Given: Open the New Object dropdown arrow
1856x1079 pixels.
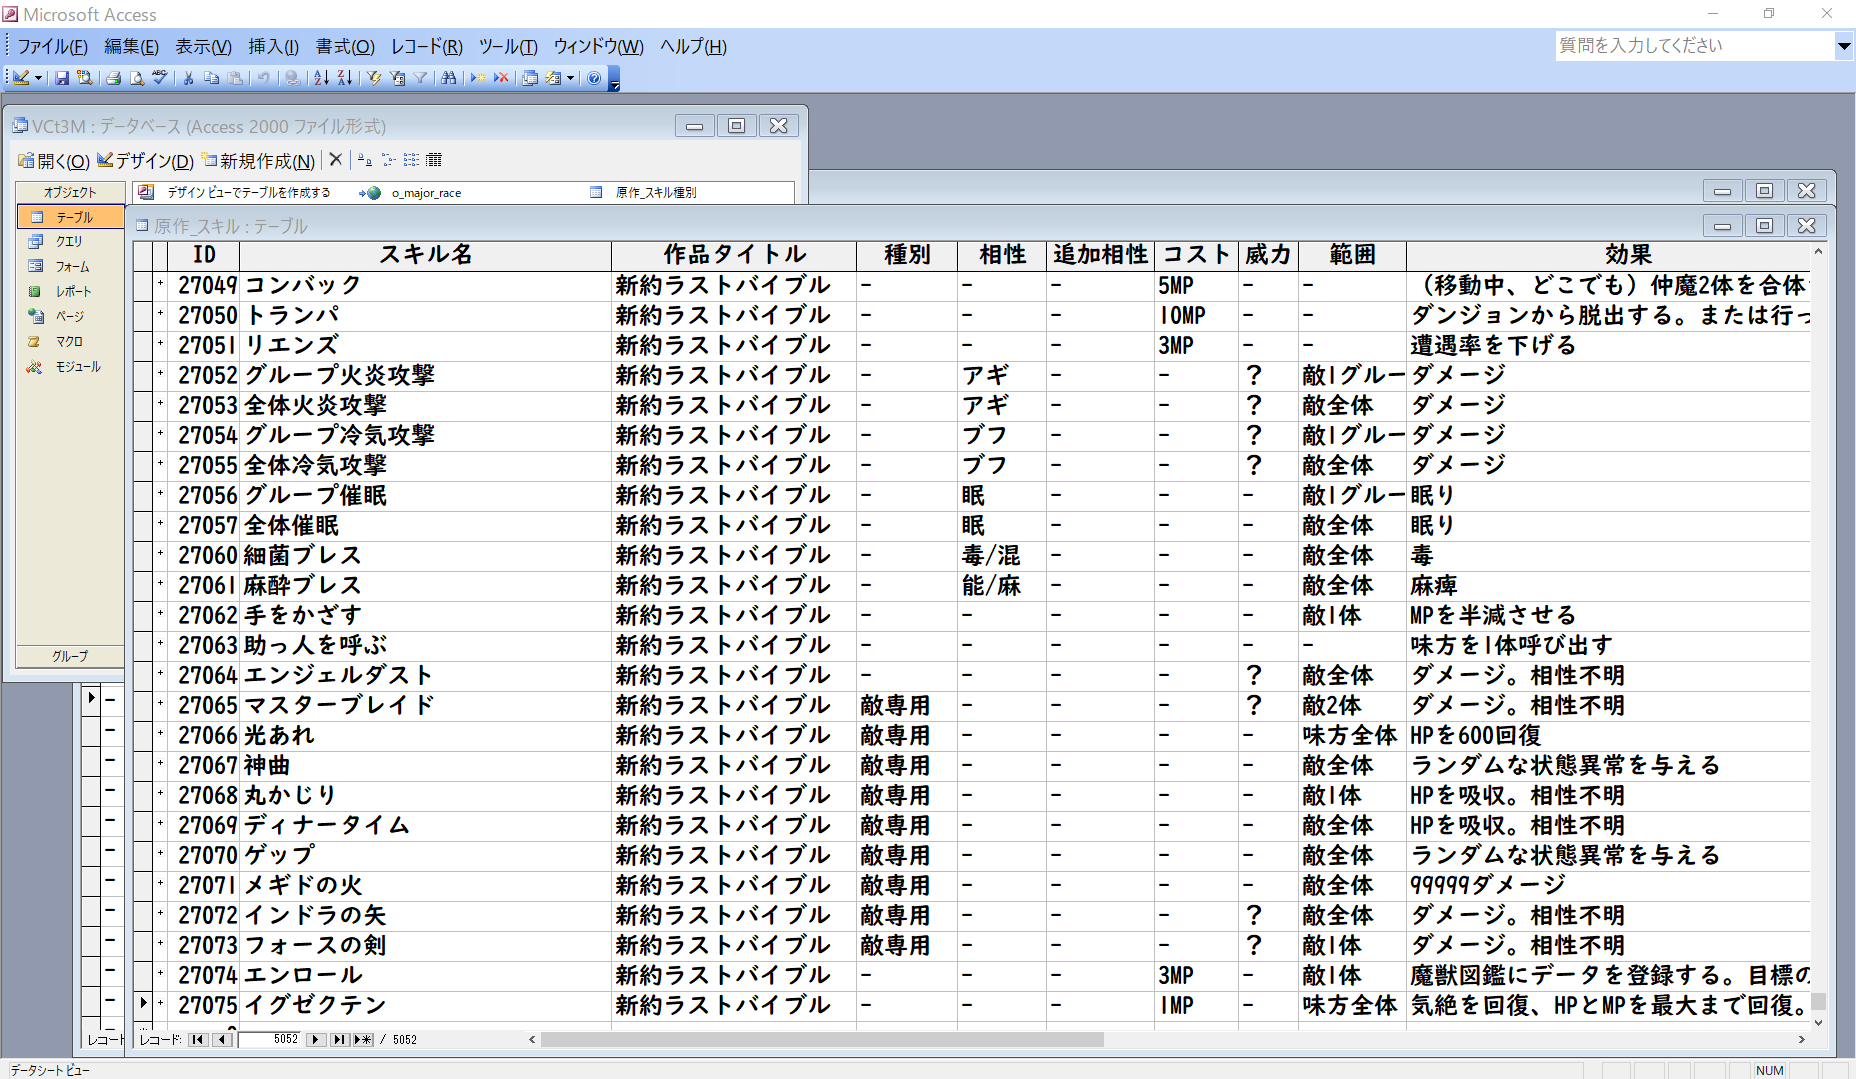Looking at the screenshot, I should (x=571, y=78).
